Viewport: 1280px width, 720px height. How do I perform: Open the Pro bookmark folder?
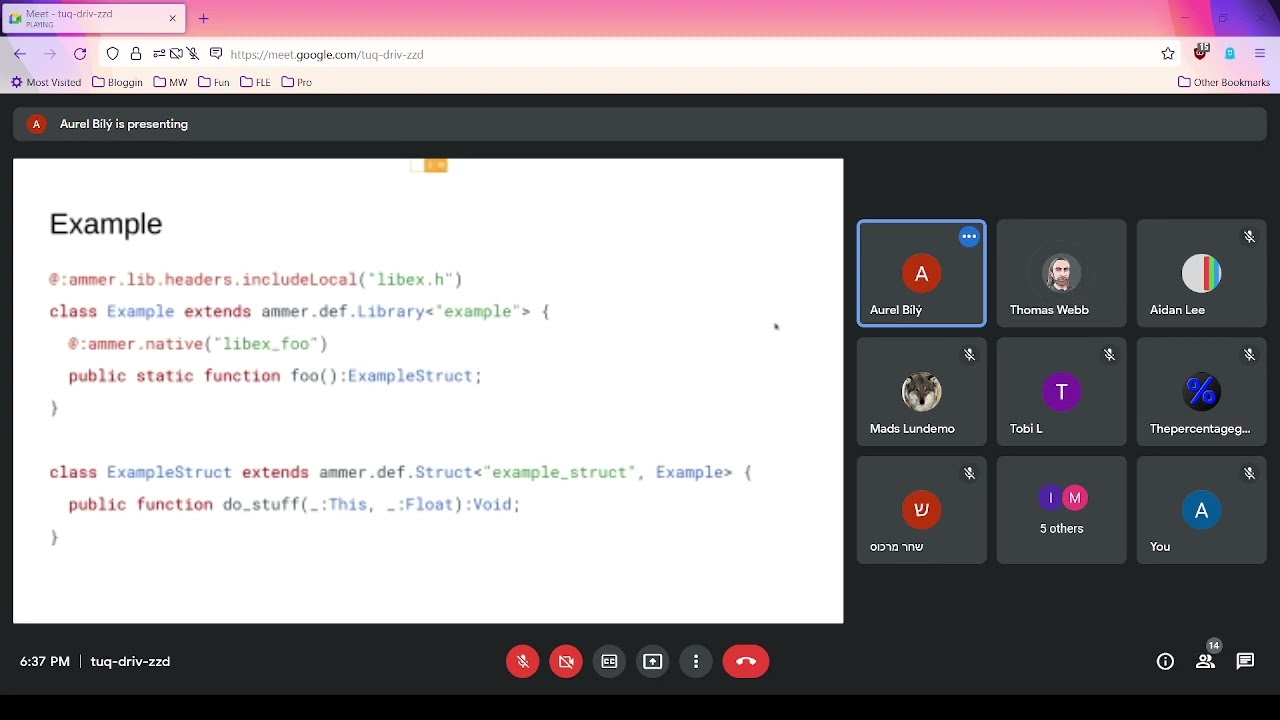pyautogui.click(x=297, y=83)
